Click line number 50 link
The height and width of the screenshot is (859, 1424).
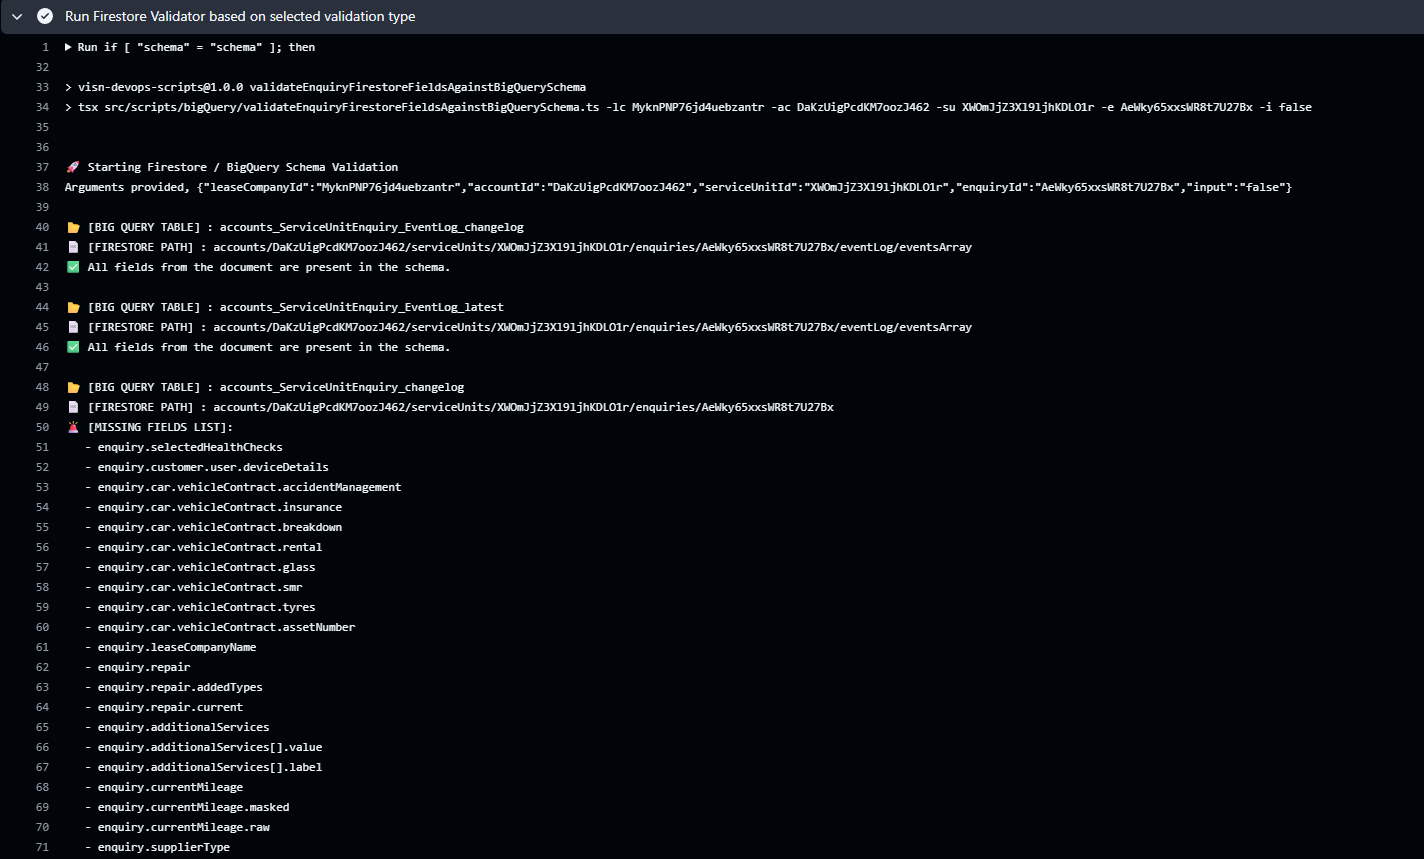click(42, 427)
